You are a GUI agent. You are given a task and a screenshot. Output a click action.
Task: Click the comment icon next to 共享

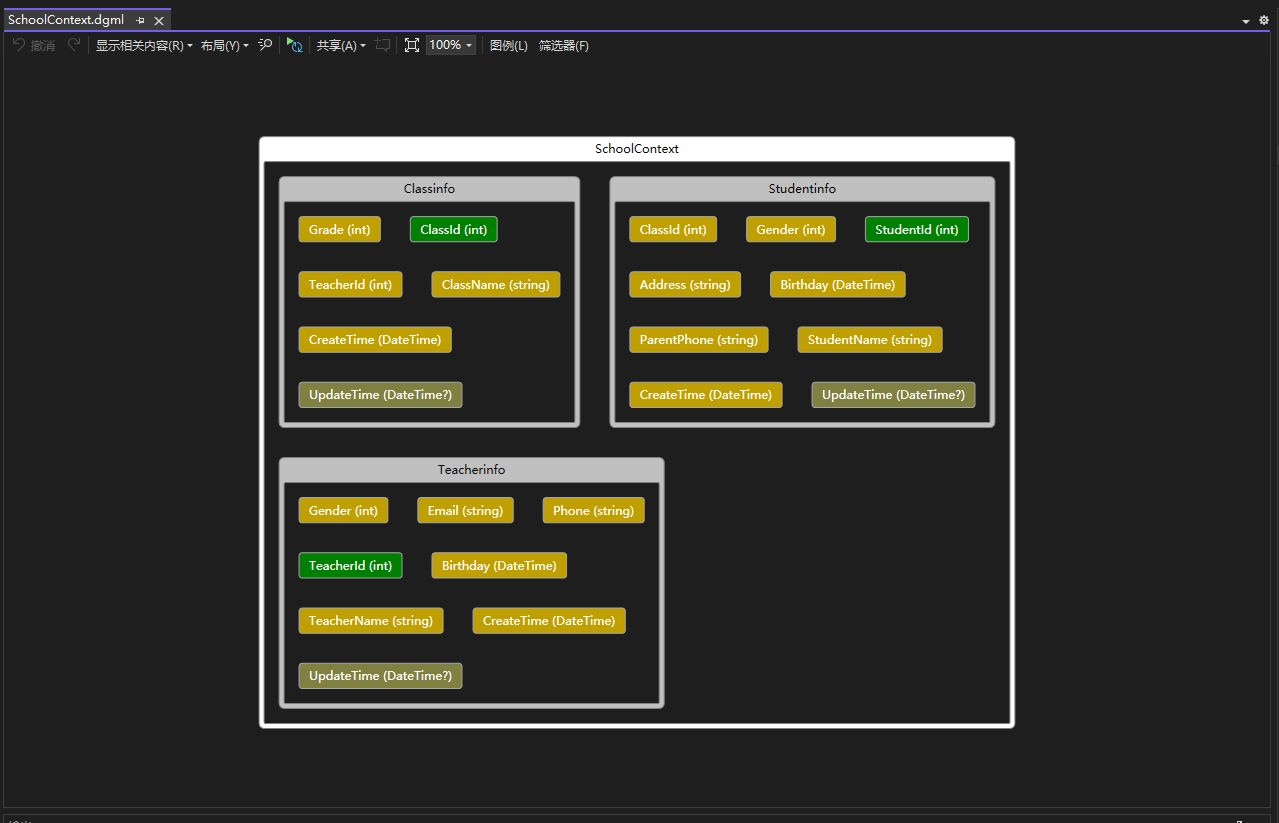pyautogui.click(x=382, y=45)
